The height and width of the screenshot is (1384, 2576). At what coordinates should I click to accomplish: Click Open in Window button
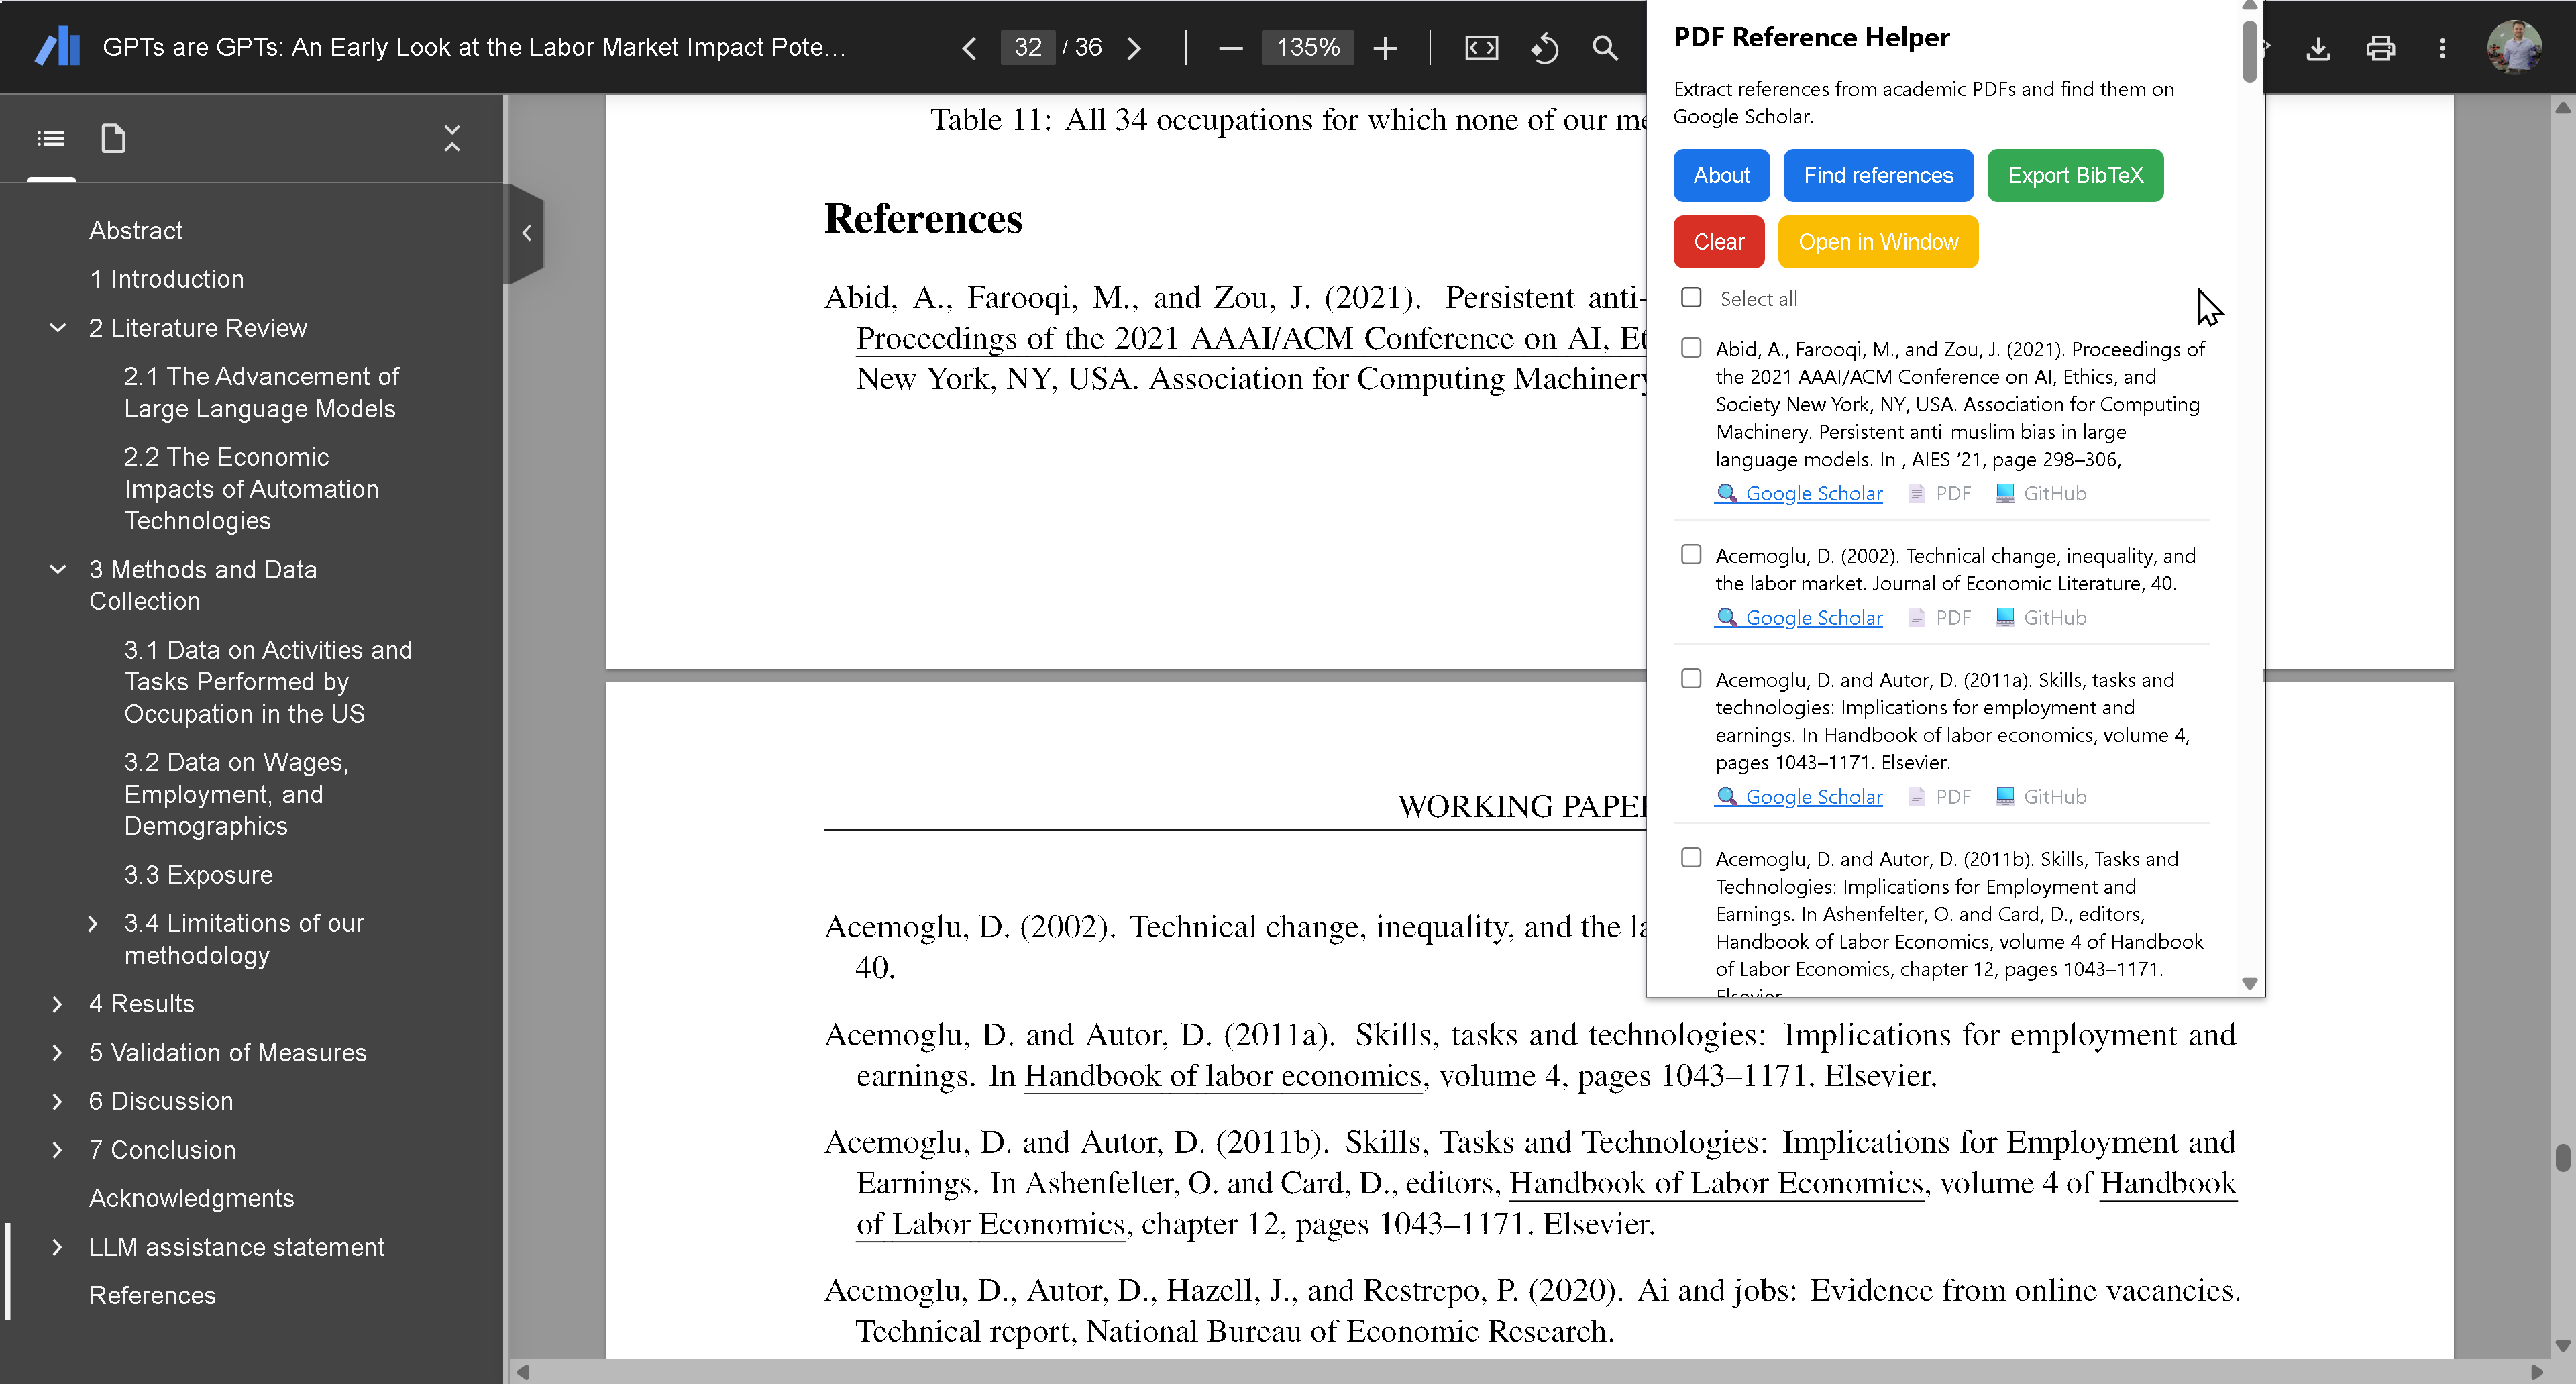click(1878, 242)
